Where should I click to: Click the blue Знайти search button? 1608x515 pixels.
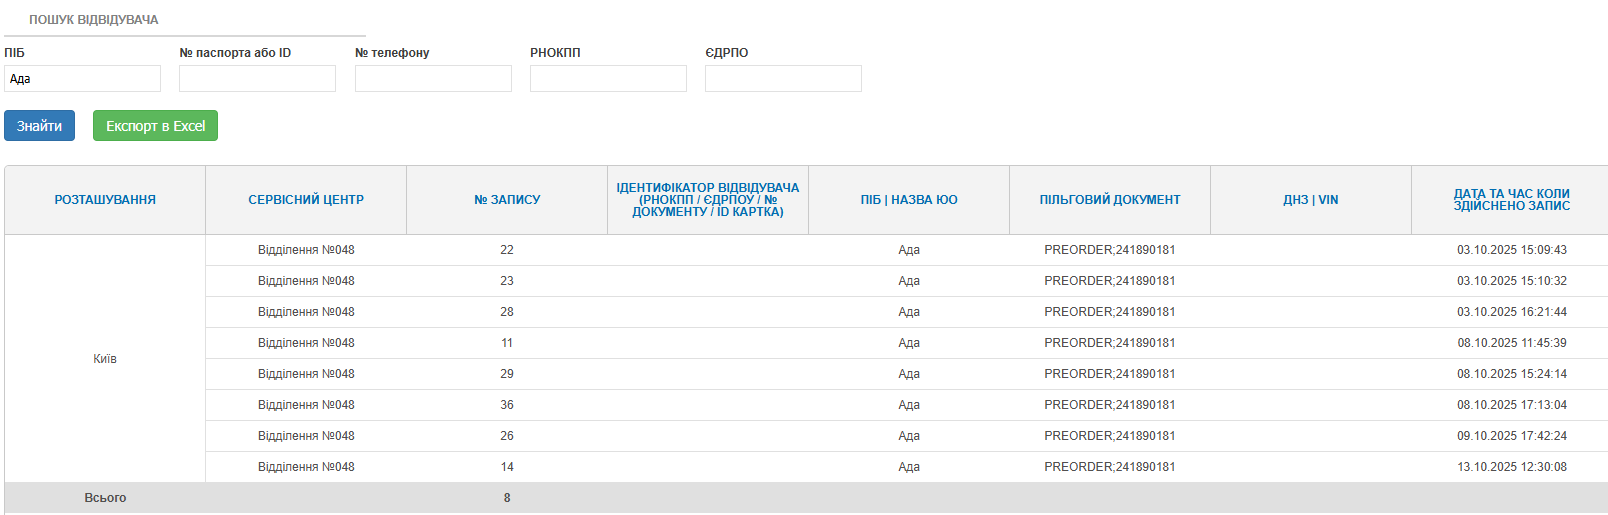(x=39, y=126)
